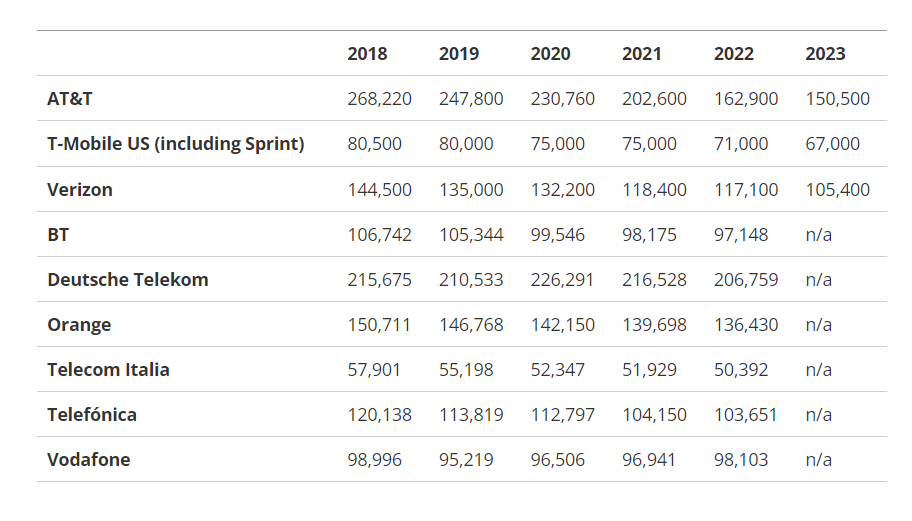This screenshot has height=521, width=912.
Task: Click the Vodafone row label
Action: 88,460
